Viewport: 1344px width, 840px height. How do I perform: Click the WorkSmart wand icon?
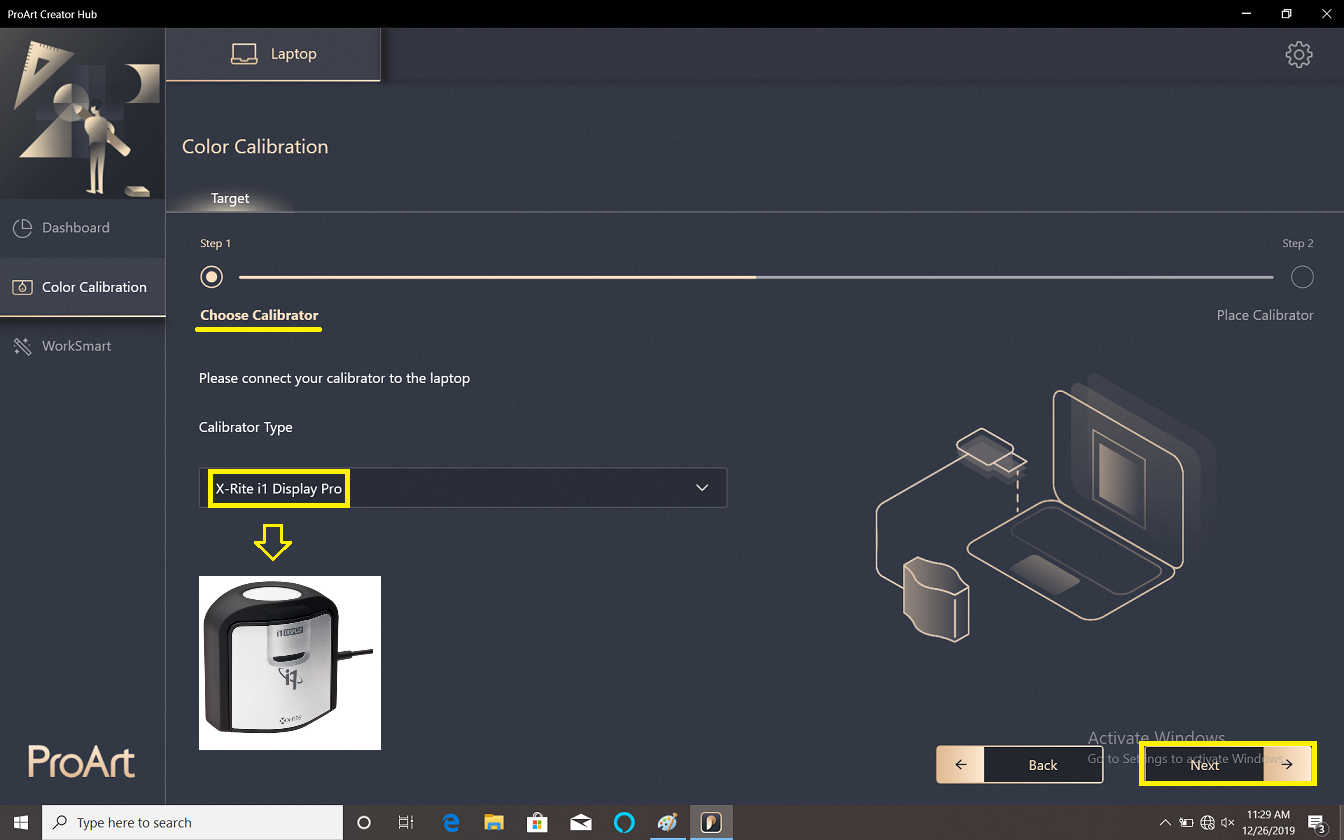point(22,346)
